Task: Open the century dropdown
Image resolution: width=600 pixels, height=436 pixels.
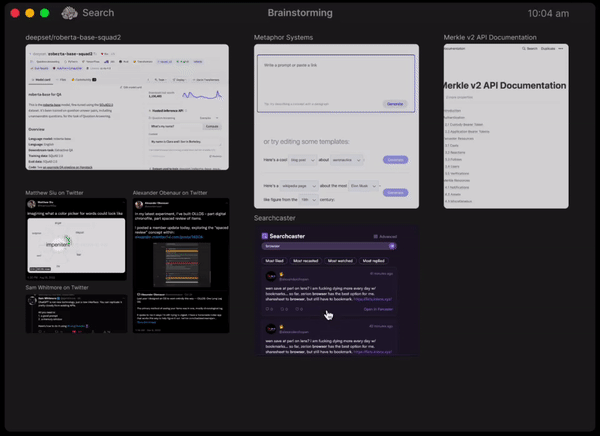Action: coord(308,199)
